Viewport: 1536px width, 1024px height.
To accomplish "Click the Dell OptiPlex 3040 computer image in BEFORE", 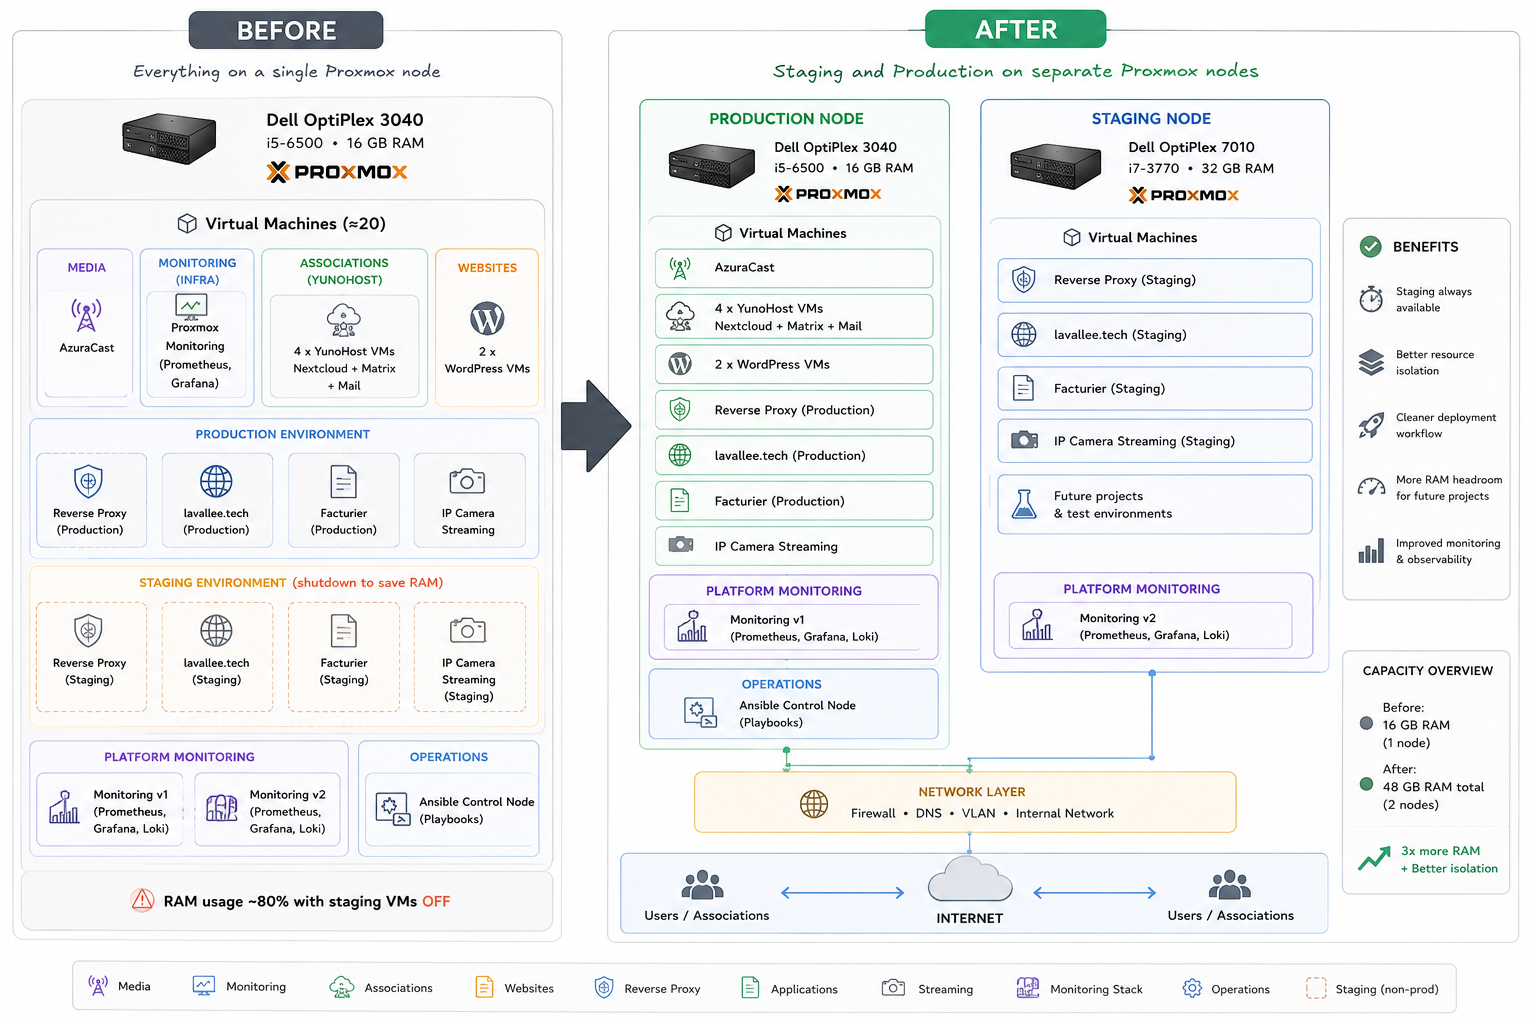I will click(169, 139).
